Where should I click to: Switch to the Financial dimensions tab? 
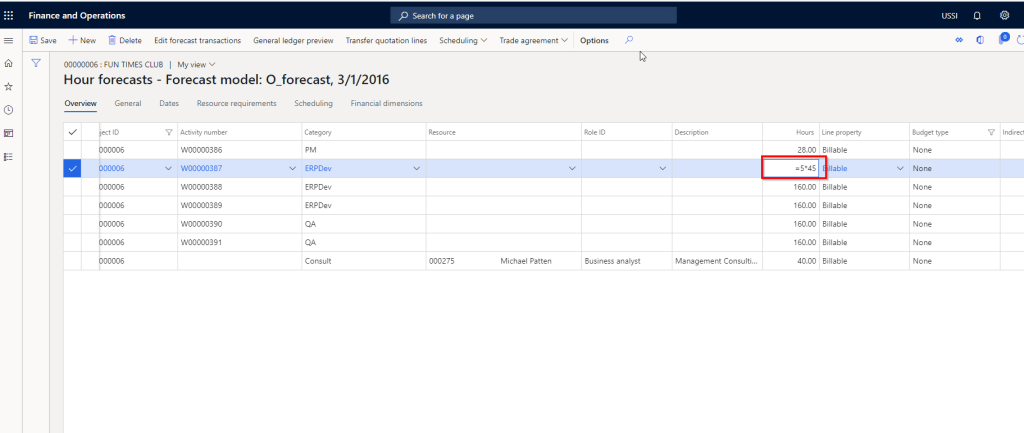point(386,103)
